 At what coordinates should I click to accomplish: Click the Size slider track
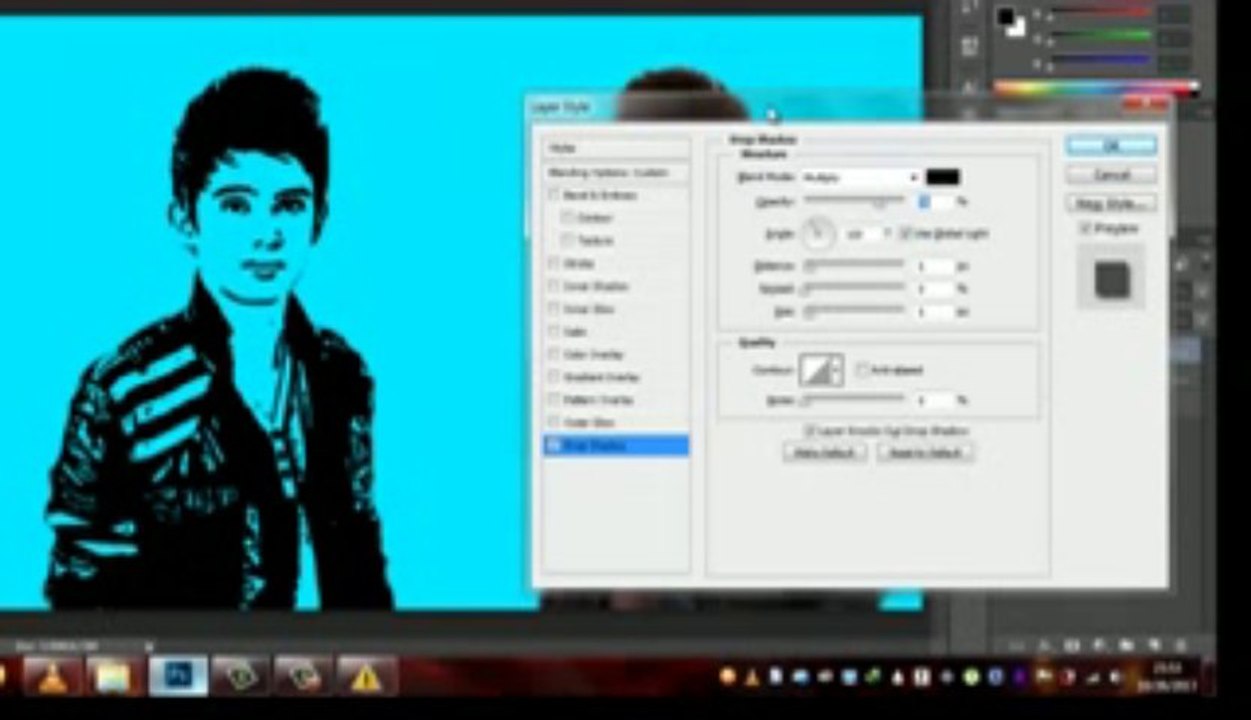pyautogui.click(x=855, y=311)
